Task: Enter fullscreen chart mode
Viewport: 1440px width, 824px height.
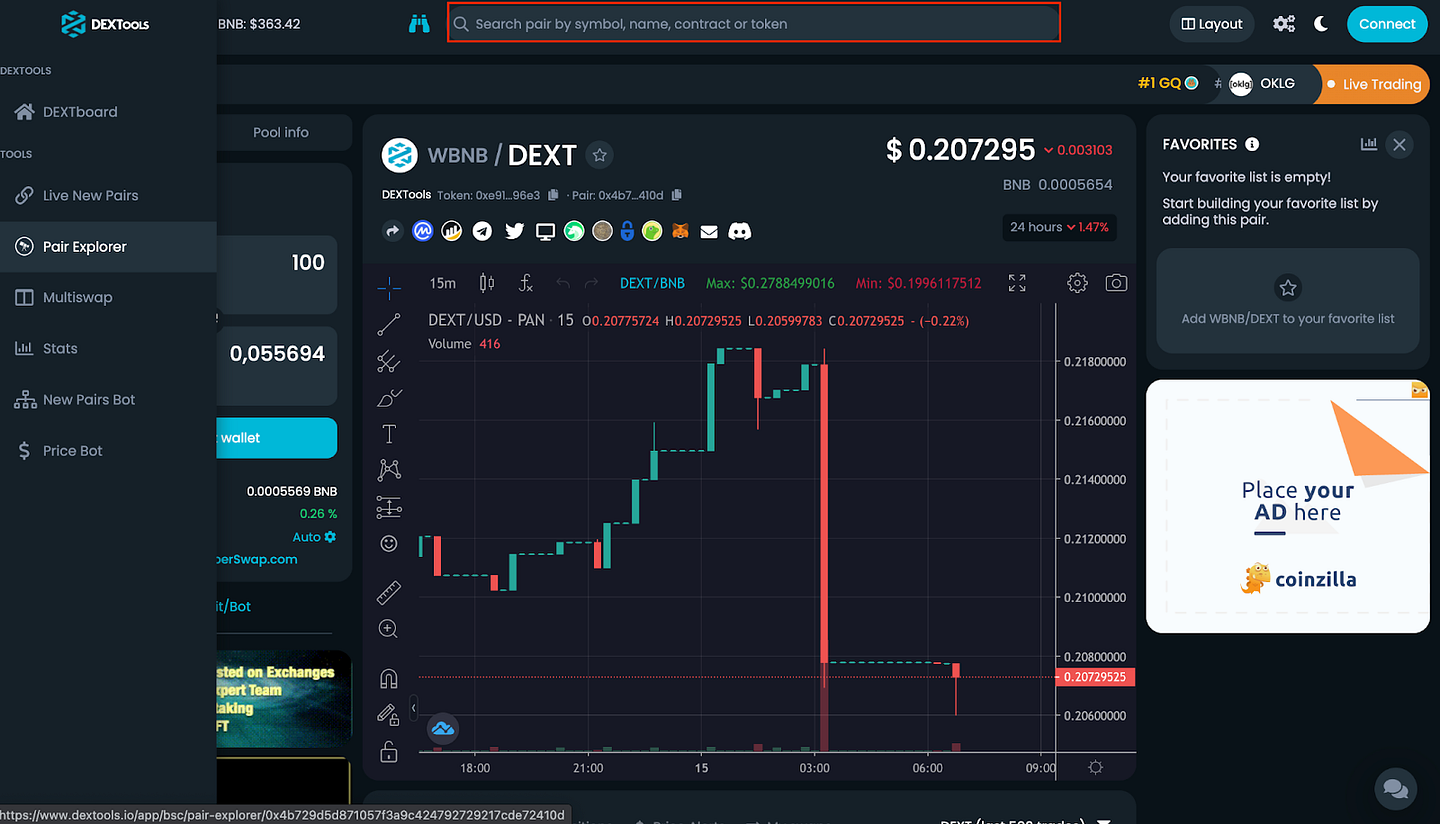Action: coord(1017,283)
